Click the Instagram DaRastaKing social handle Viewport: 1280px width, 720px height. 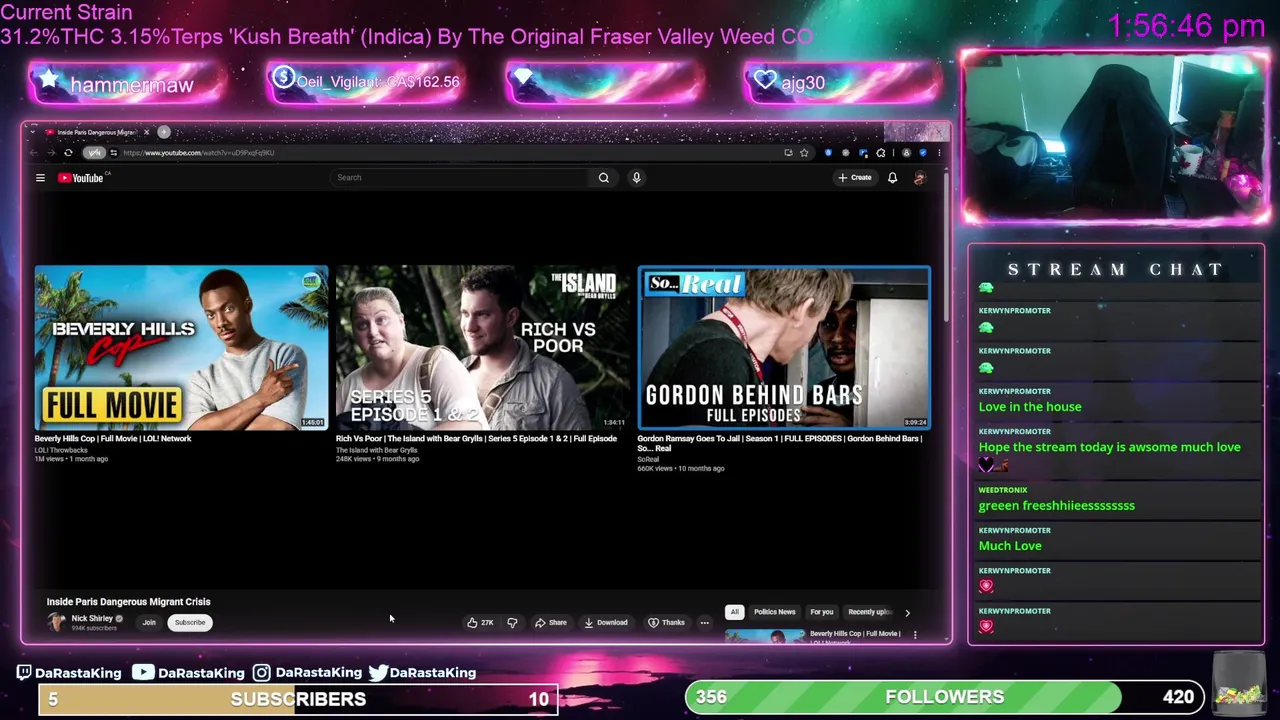[x=307, y=673]
